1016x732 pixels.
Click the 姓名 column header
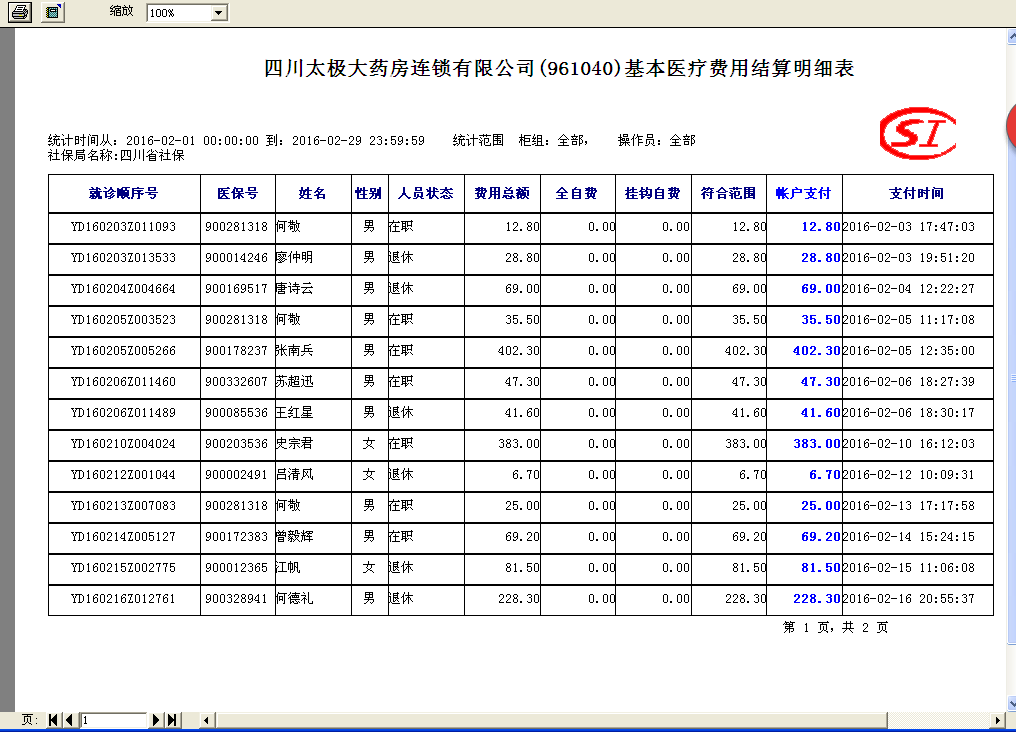click(x=312, y=193)
